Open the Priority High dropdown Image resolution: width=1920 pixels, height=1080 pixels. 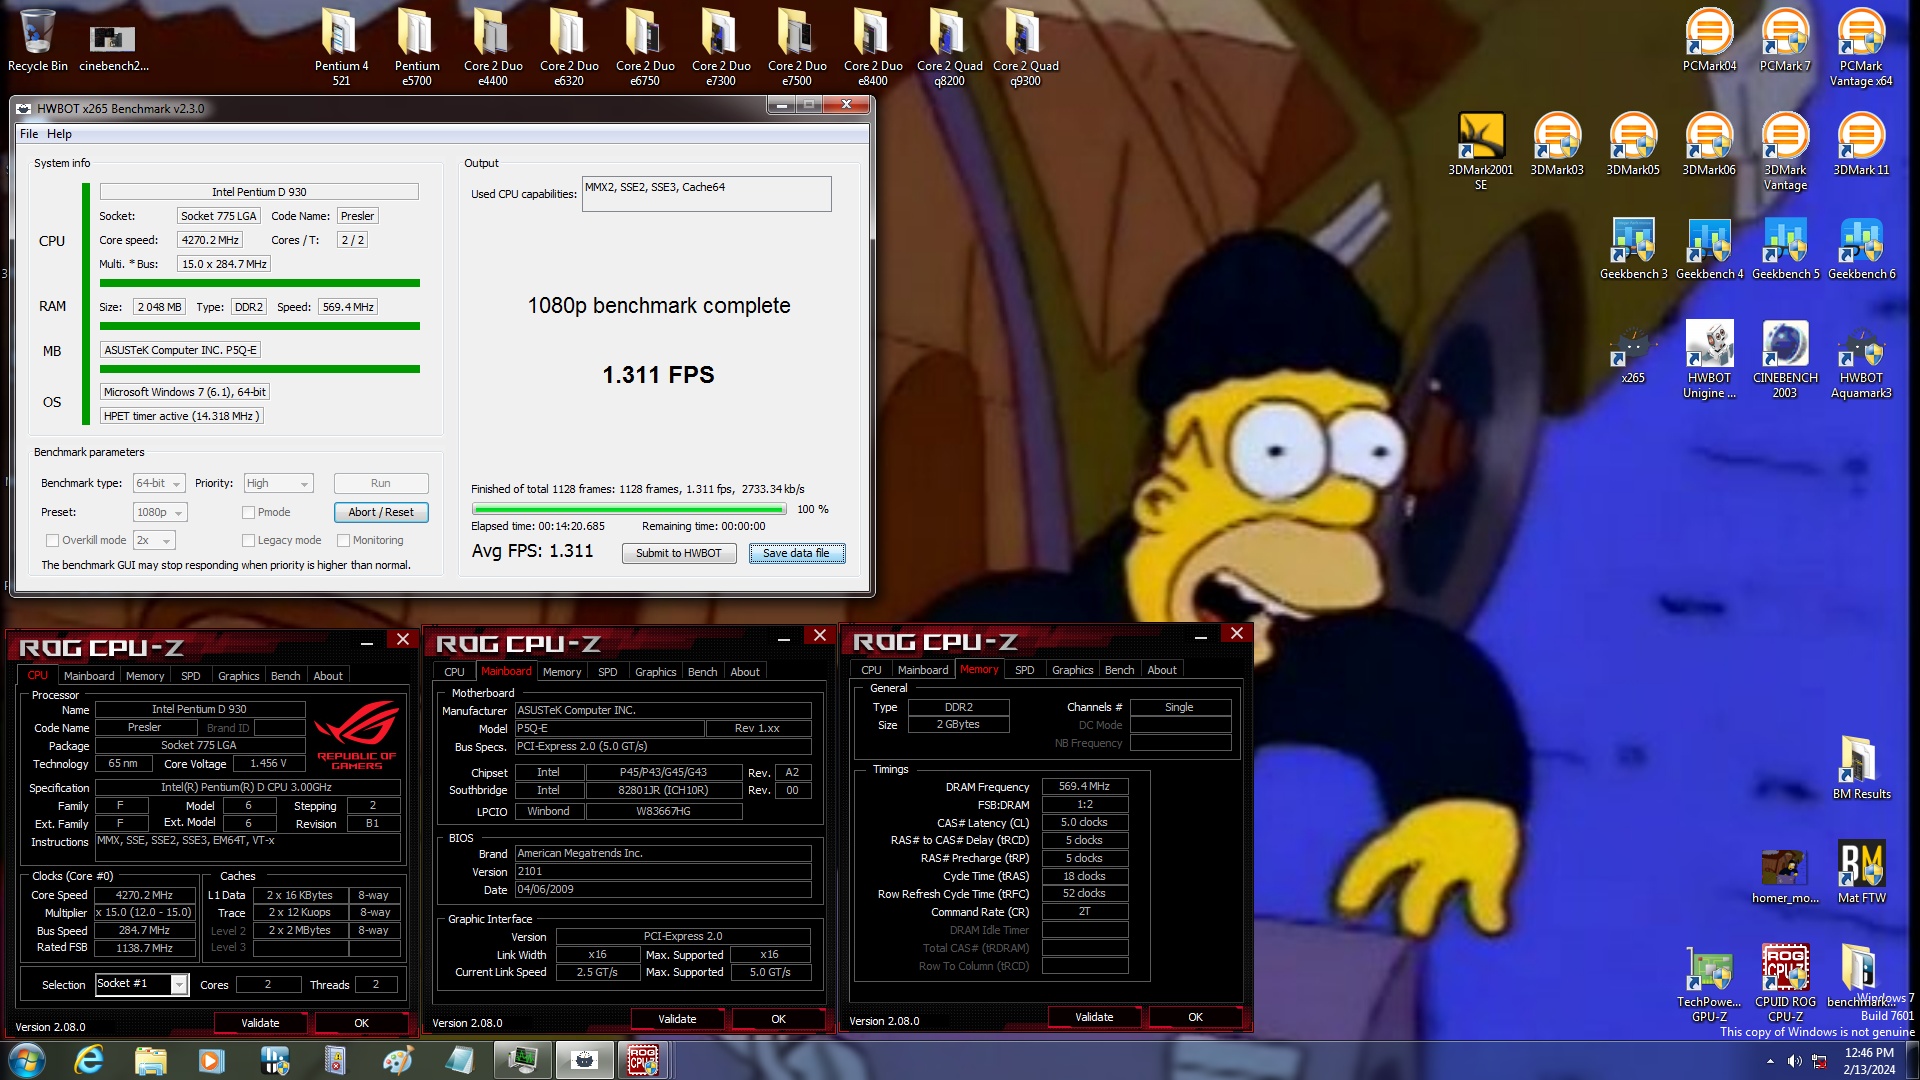[x=279, y=483]
